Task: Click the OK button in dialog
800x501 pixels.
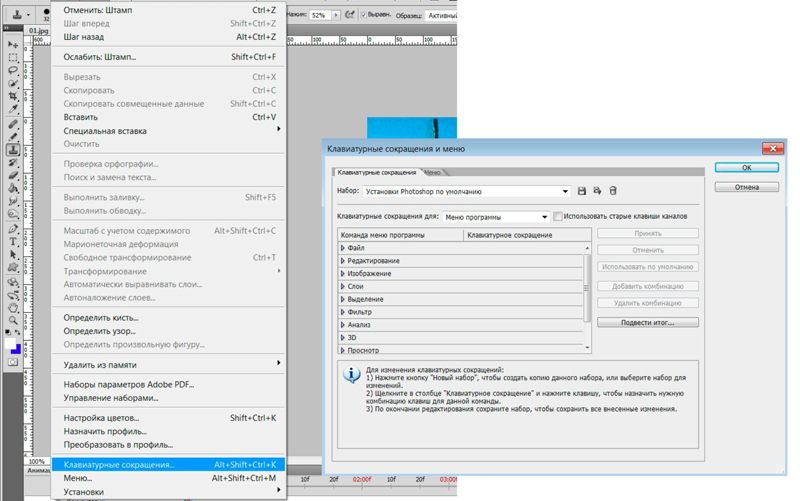Action: point(746,167)
